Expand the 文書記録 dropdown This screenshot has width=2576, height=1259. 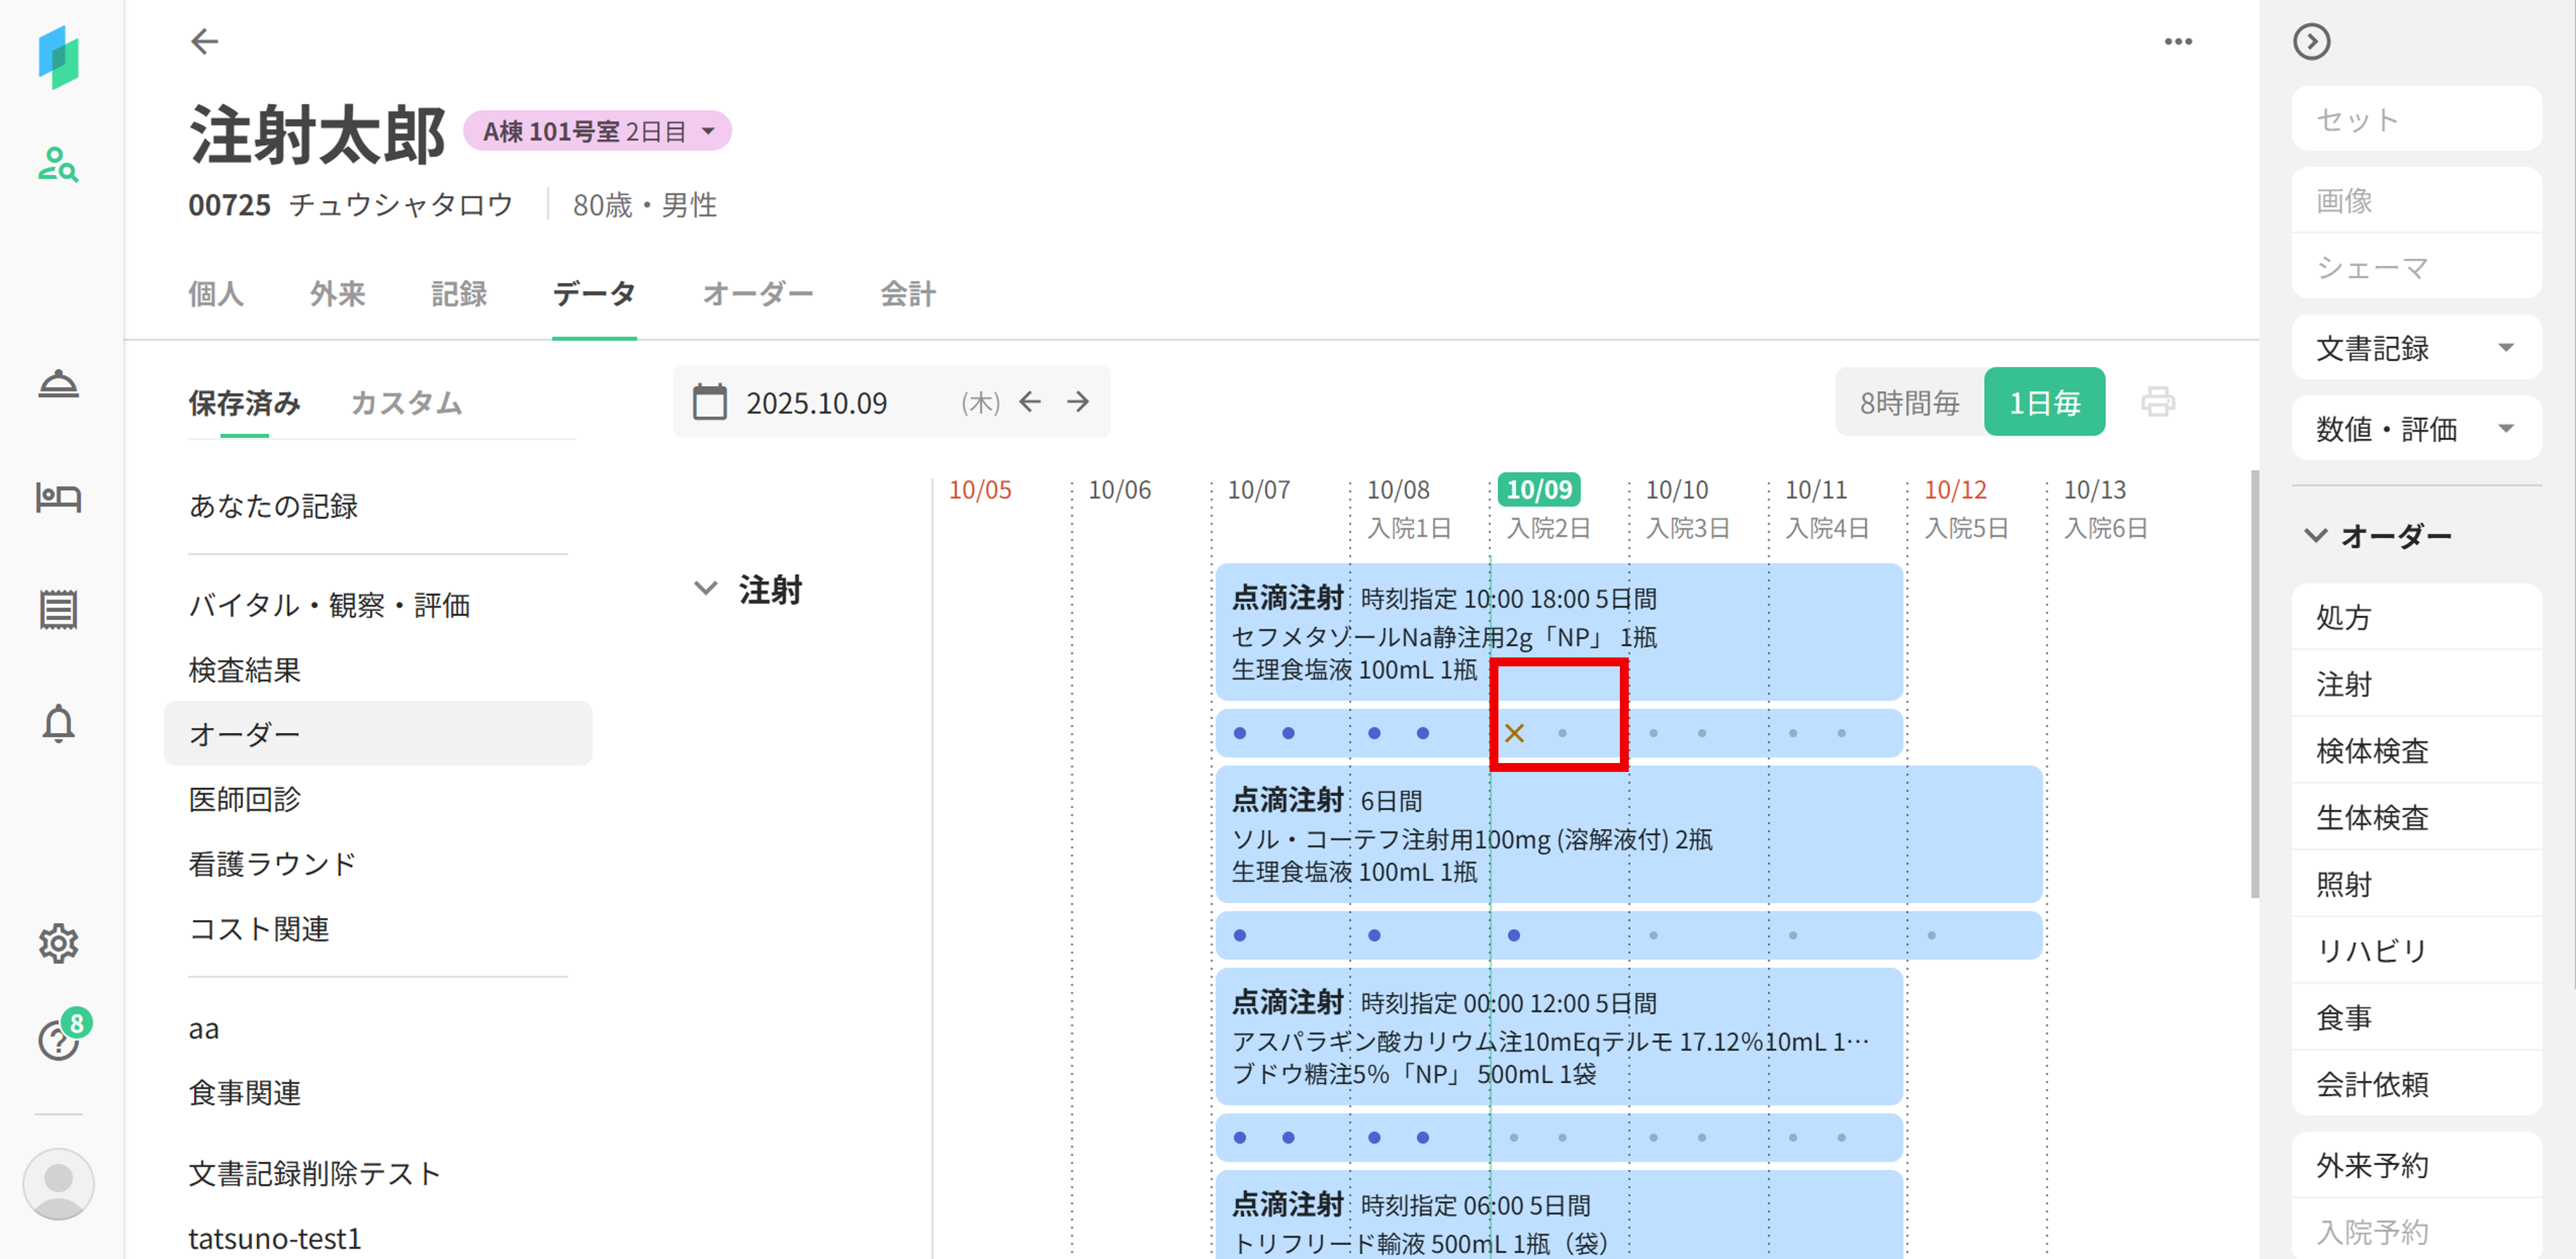click(x=2415, y=348)
